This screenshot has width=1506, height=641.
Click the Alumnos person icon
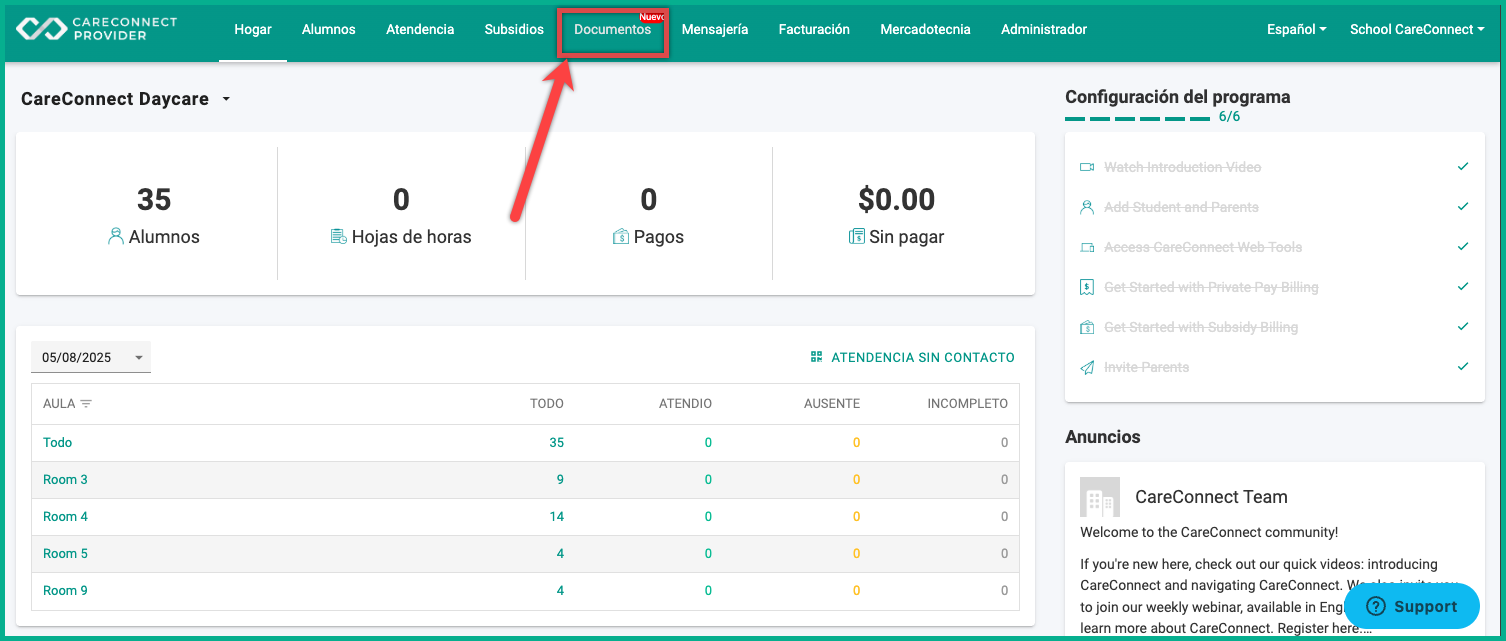(116, 237)
